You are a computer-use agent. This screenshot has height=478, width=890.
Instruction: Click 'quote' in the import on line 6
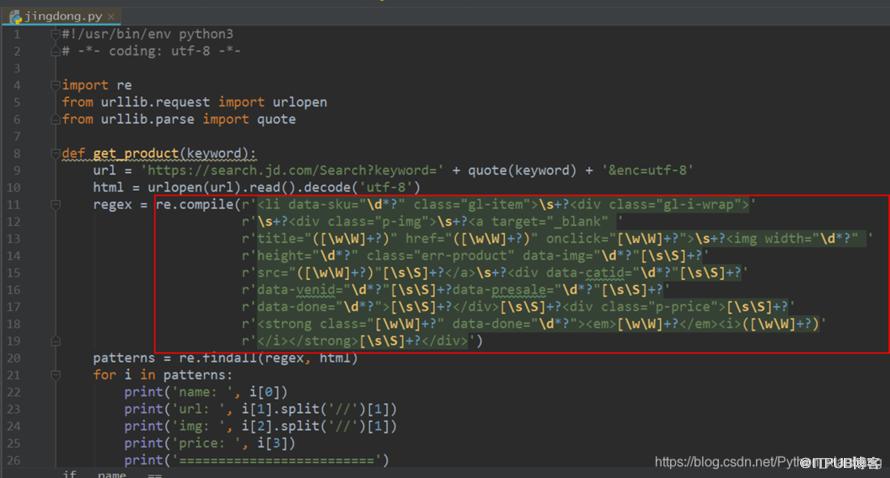pos(276,119)
